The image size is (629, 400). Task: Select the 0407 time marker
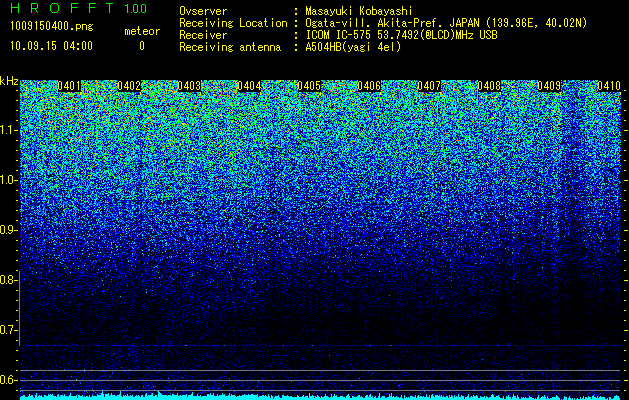tap(429, 86)
